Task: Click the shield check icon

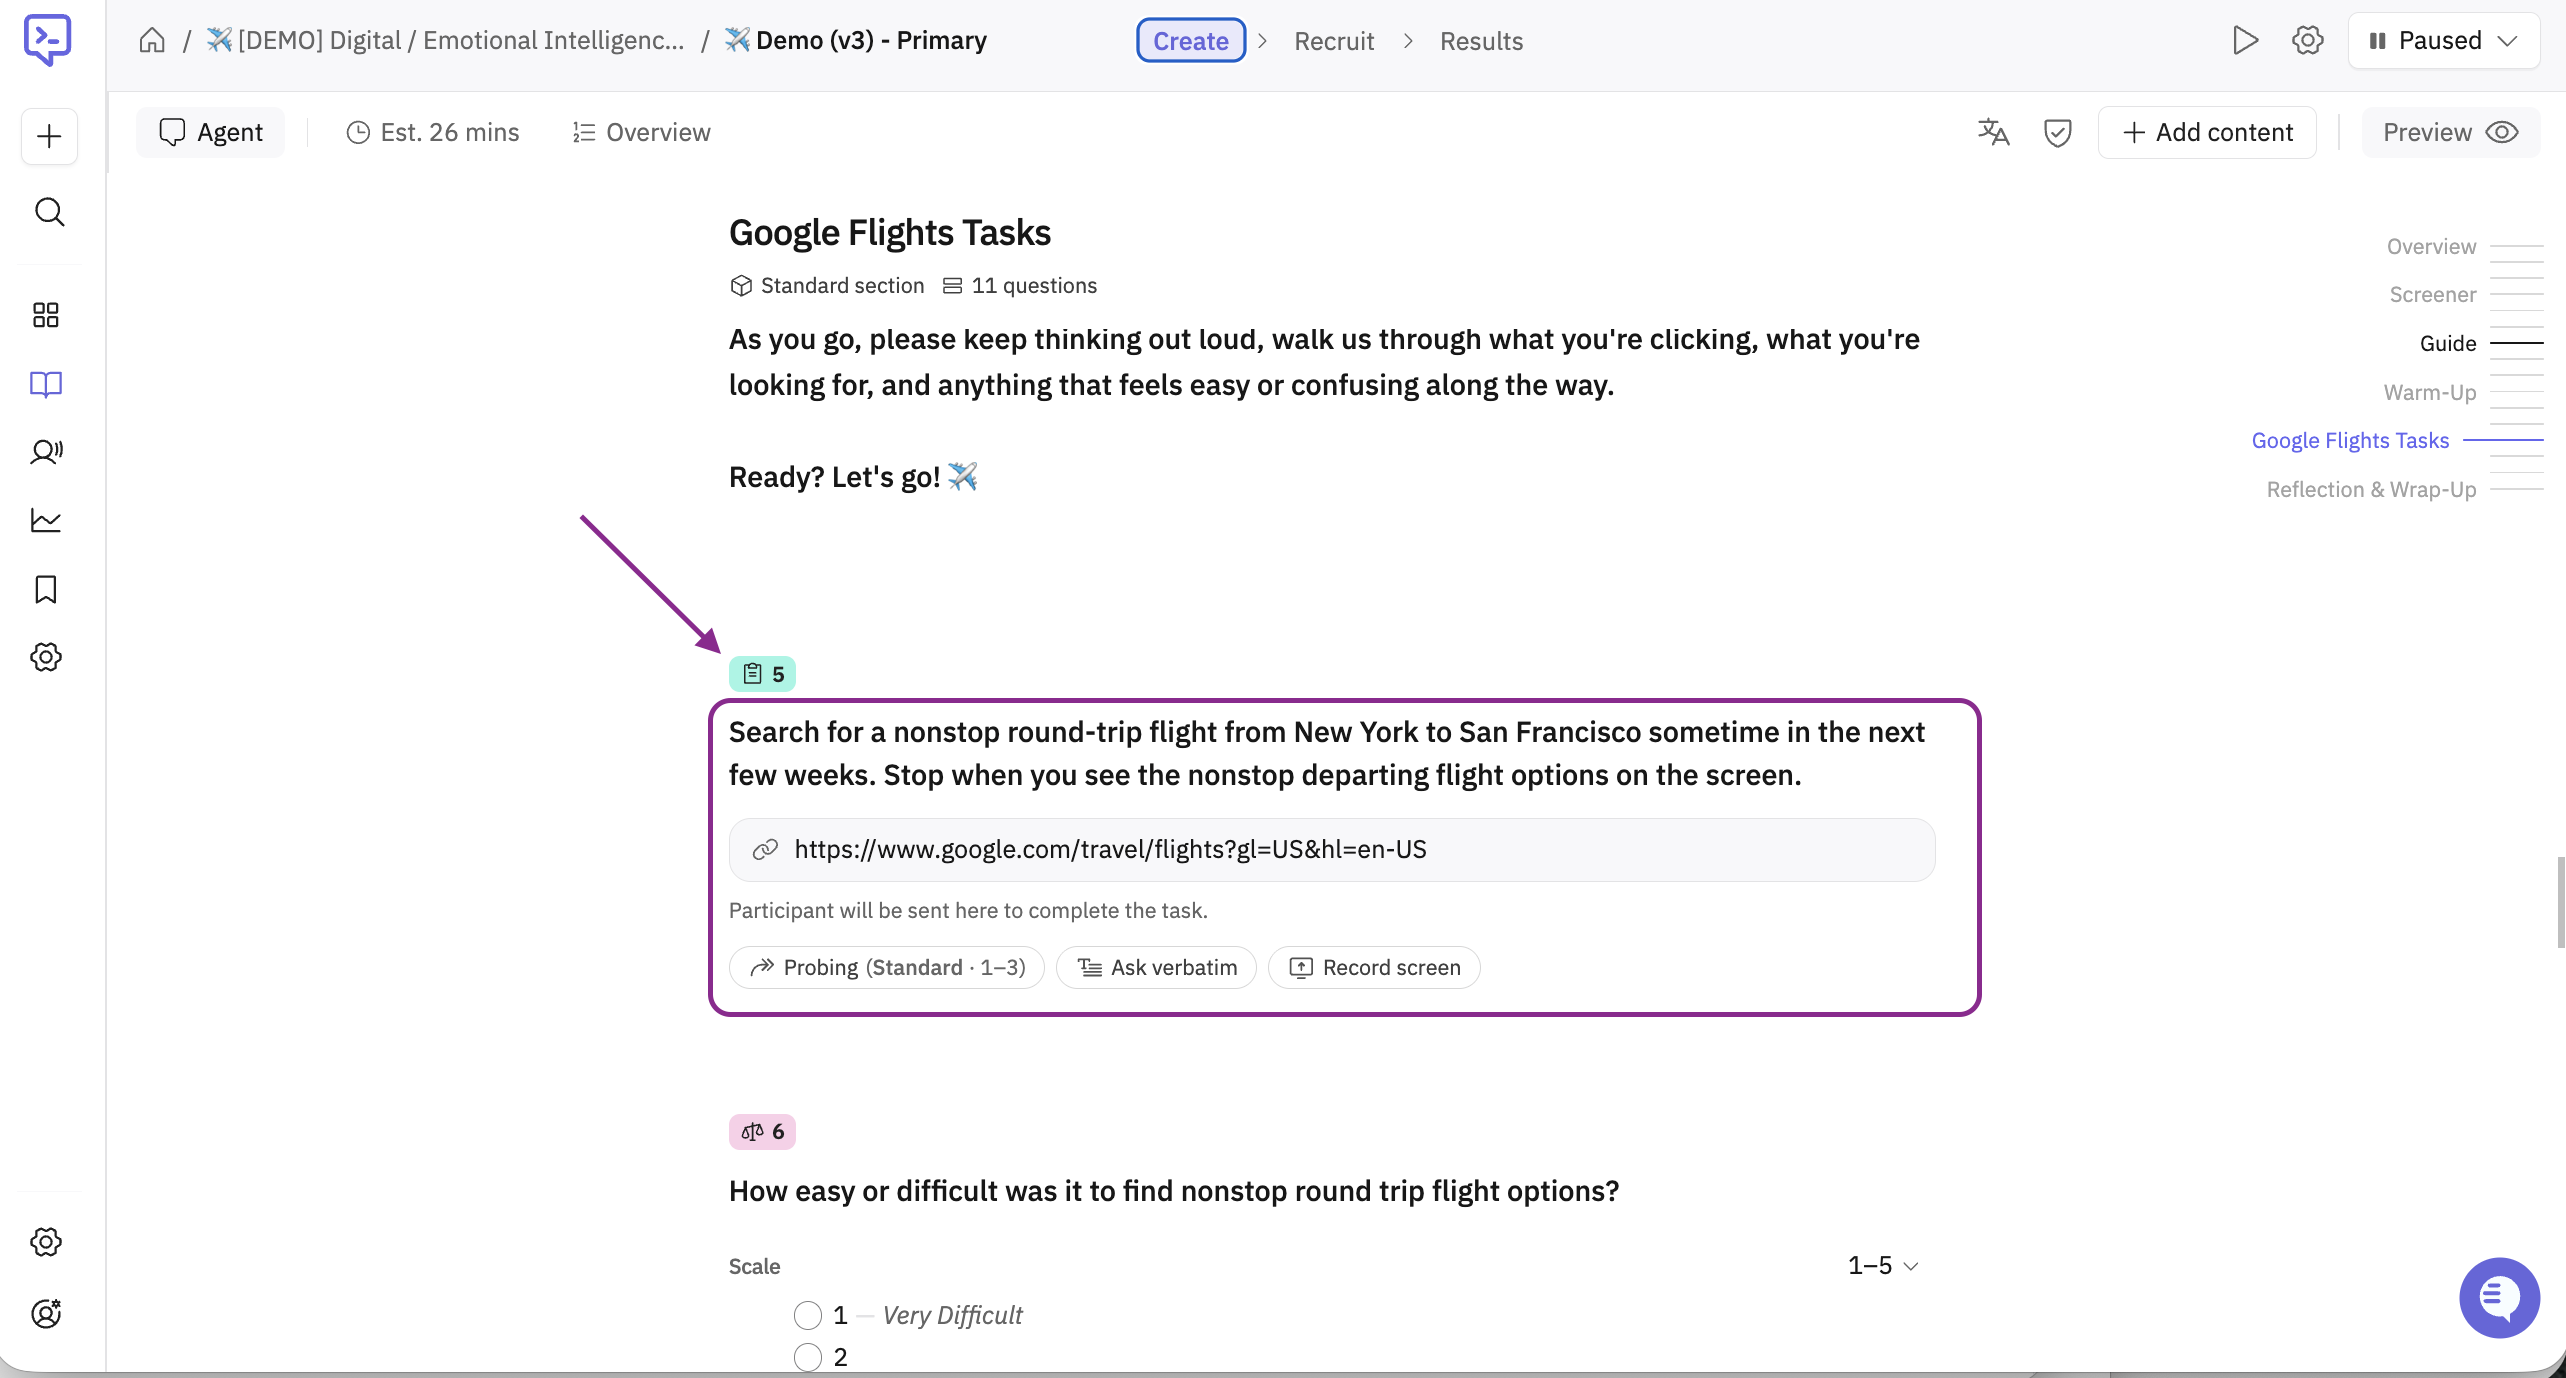Action: (2057, 132)
